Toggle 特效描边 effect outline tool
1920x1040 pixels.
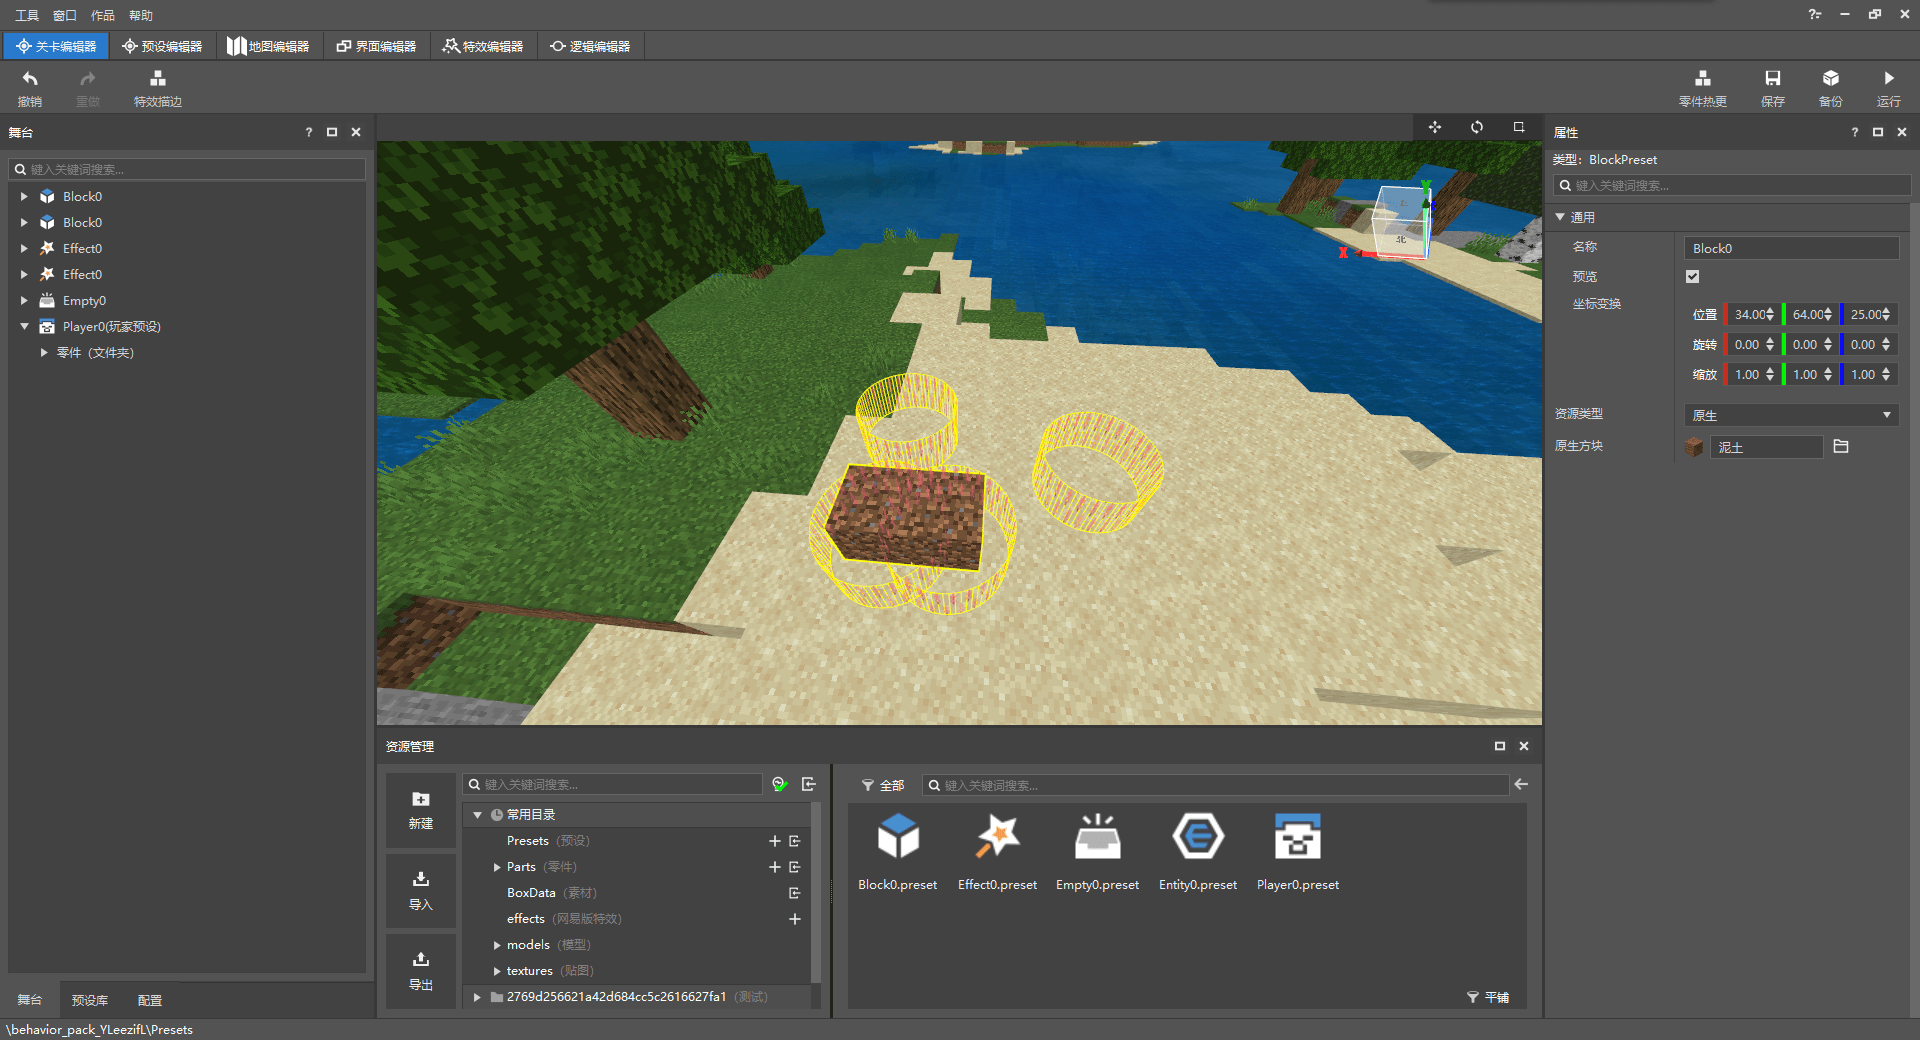pos(157,87)
